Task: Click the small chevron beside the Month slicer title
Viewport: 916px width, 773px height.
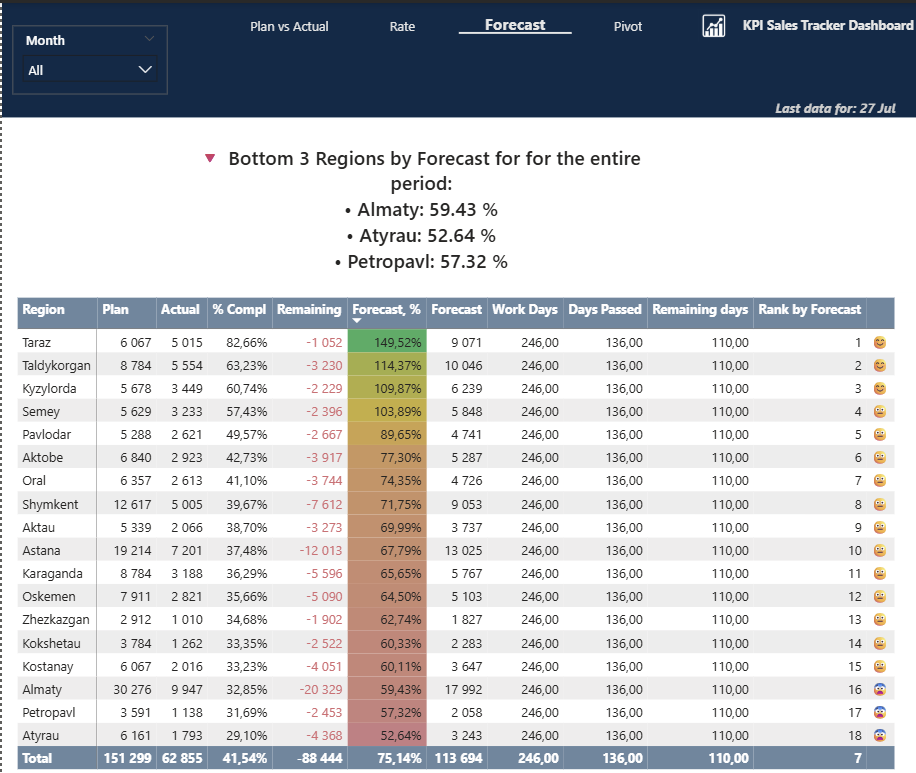Action: (150, 39)
